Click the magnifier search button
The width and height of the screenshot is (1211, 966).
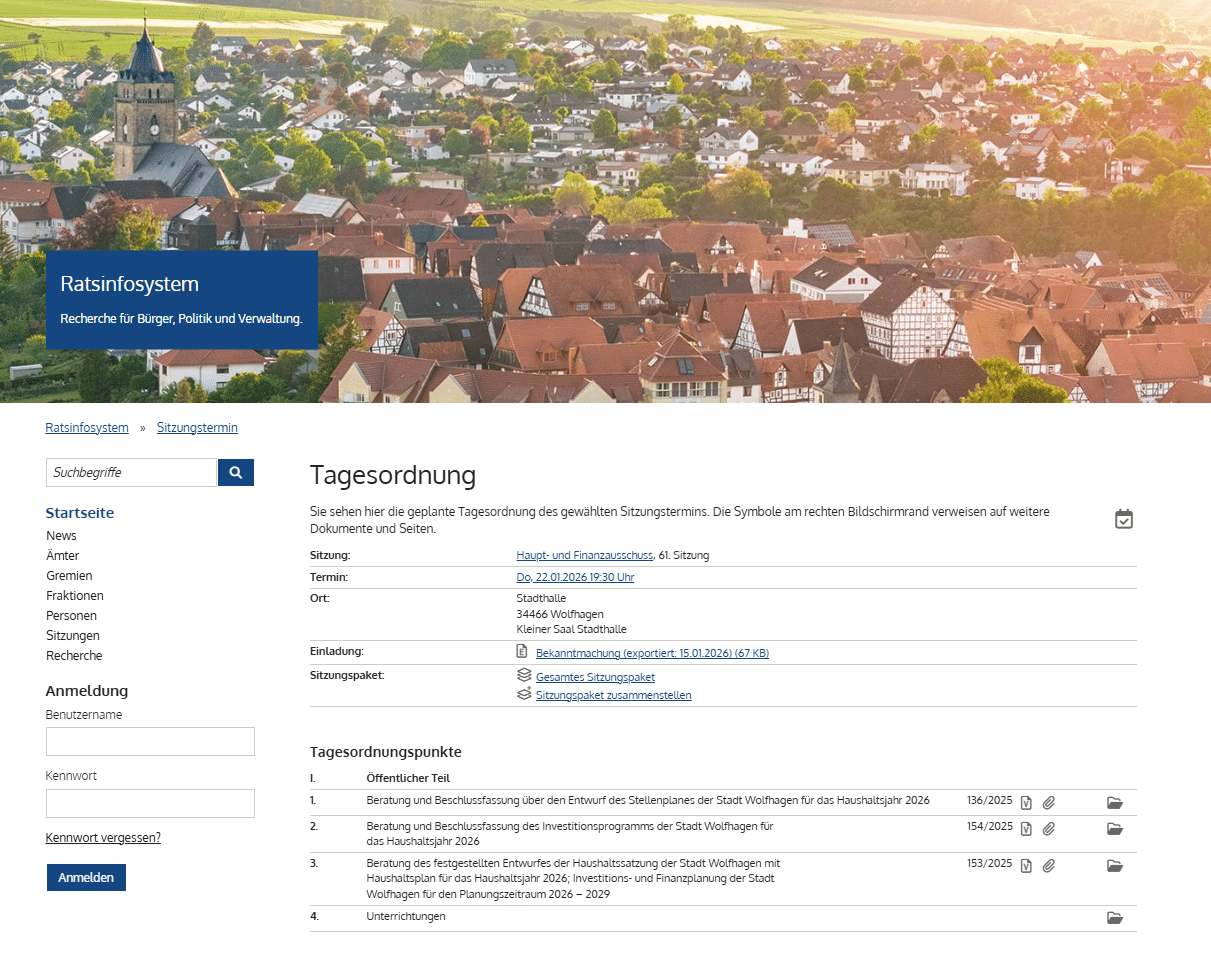coord(236,472)
